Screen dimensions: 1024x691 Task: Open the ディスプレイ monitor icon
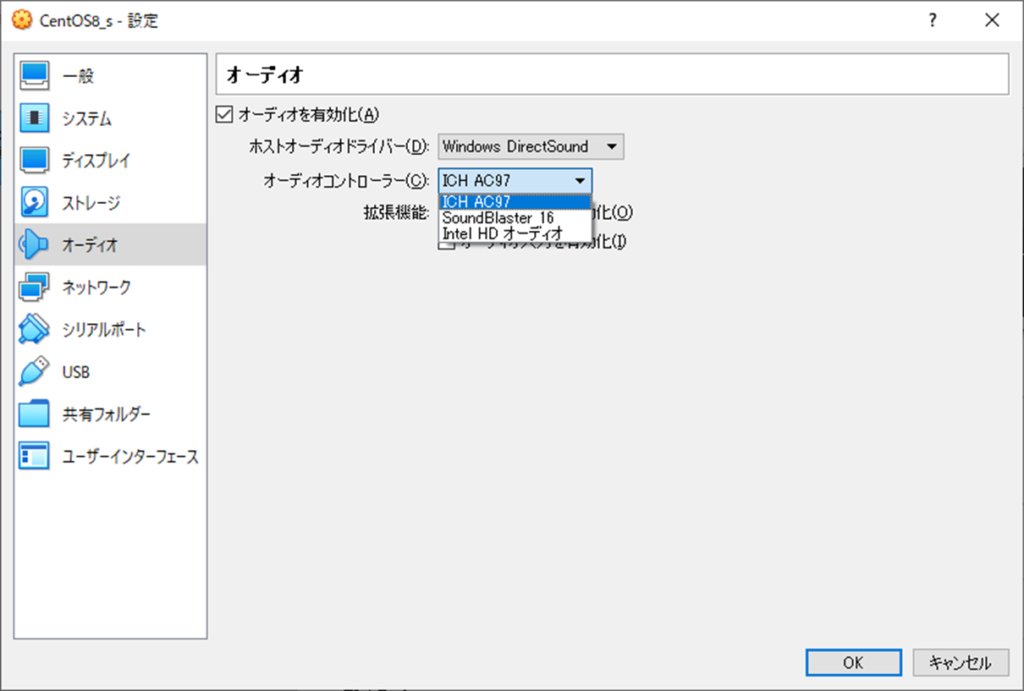[34, 161]
